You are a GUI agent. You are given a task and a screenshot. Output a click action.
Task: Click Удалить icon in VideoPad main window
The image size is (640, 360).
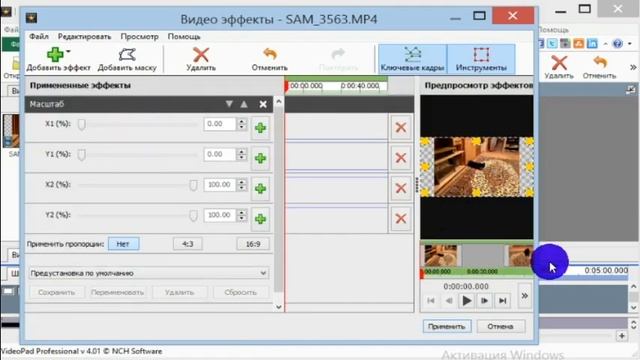pos(559,63)
